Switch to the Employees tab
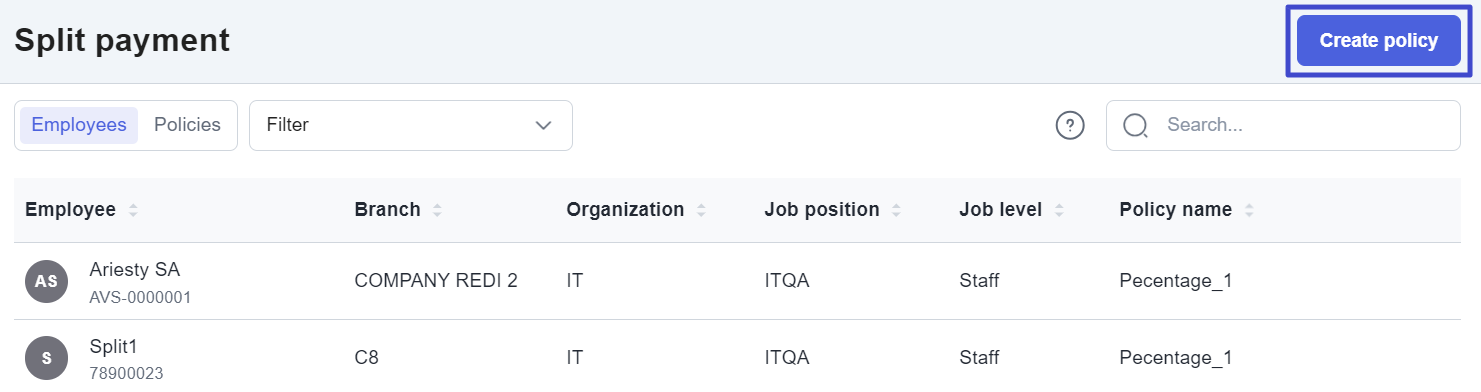 click(79, 125)
